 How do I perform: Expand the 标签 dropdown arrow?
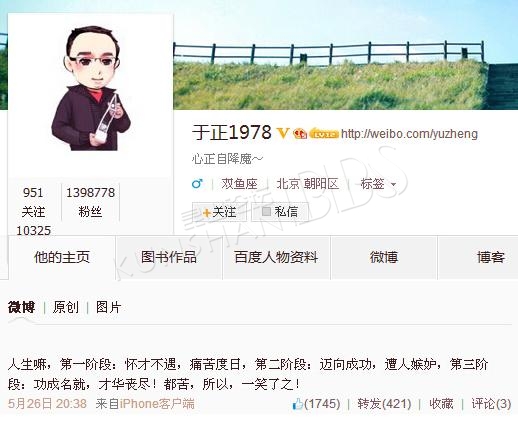point(393,184)
